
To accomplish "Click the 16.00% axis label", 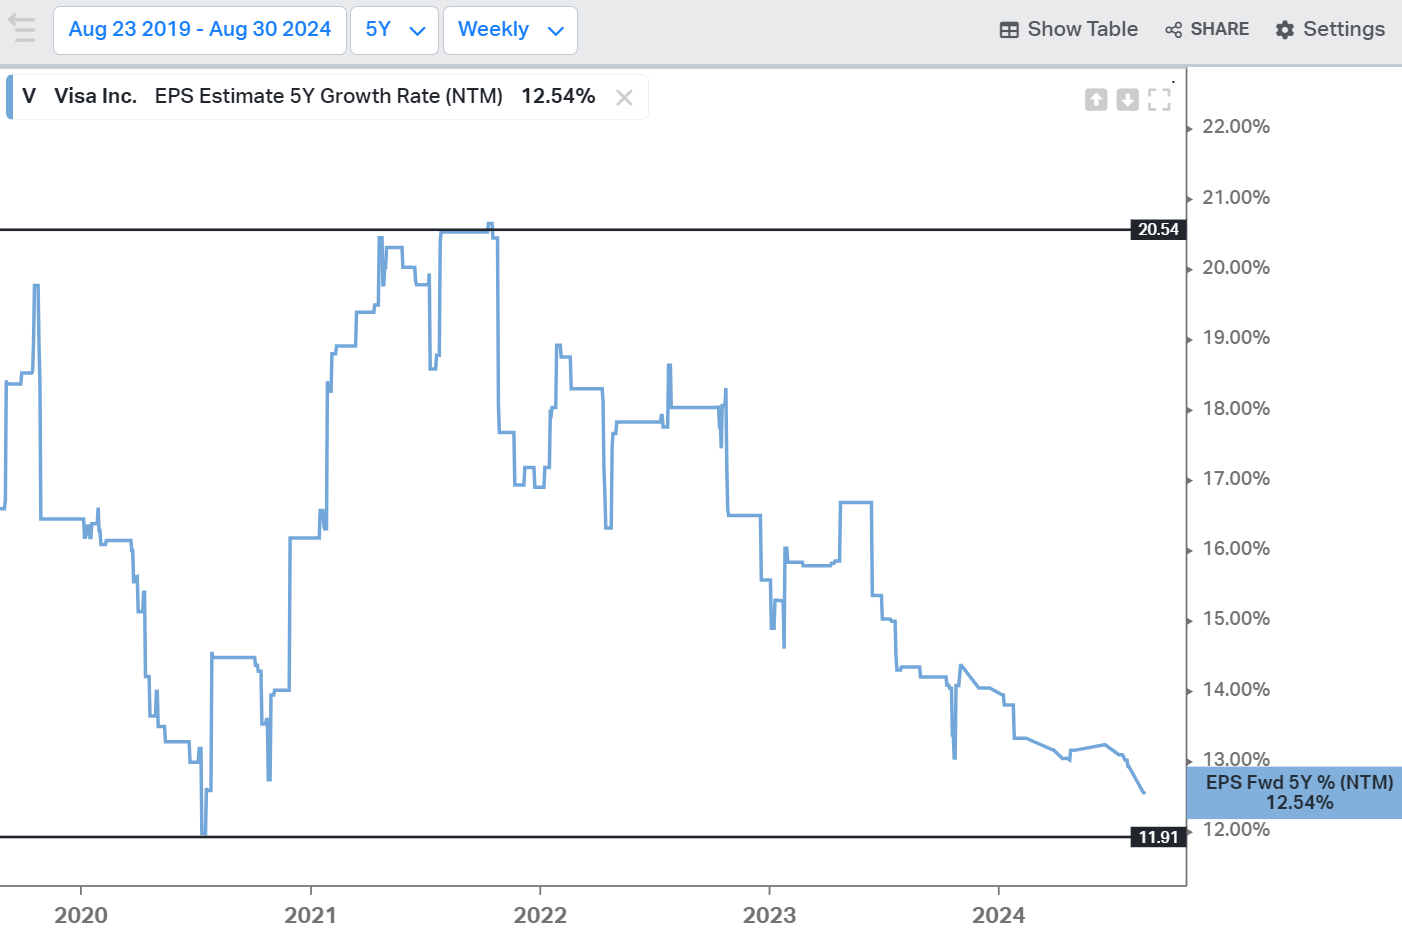I will click(x=1236, y=548).
